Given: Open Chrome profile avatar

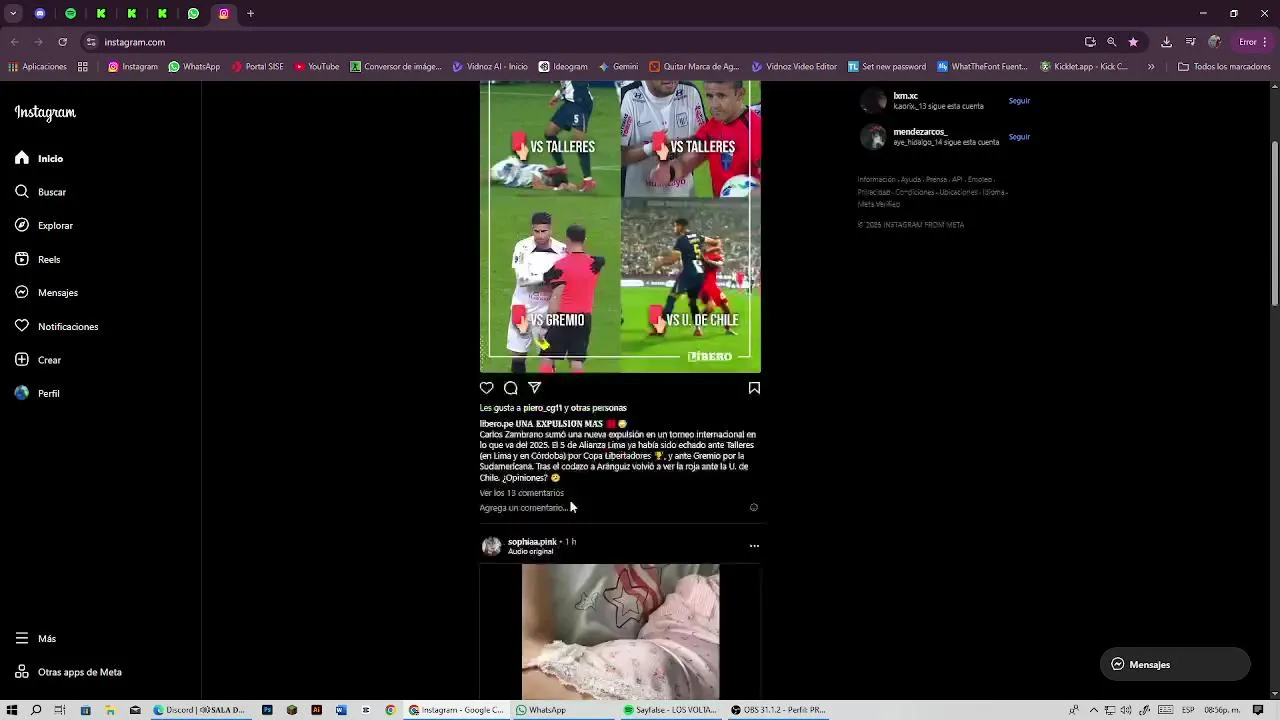Looking at the screenshot, I should click(x=1214, y=42).
